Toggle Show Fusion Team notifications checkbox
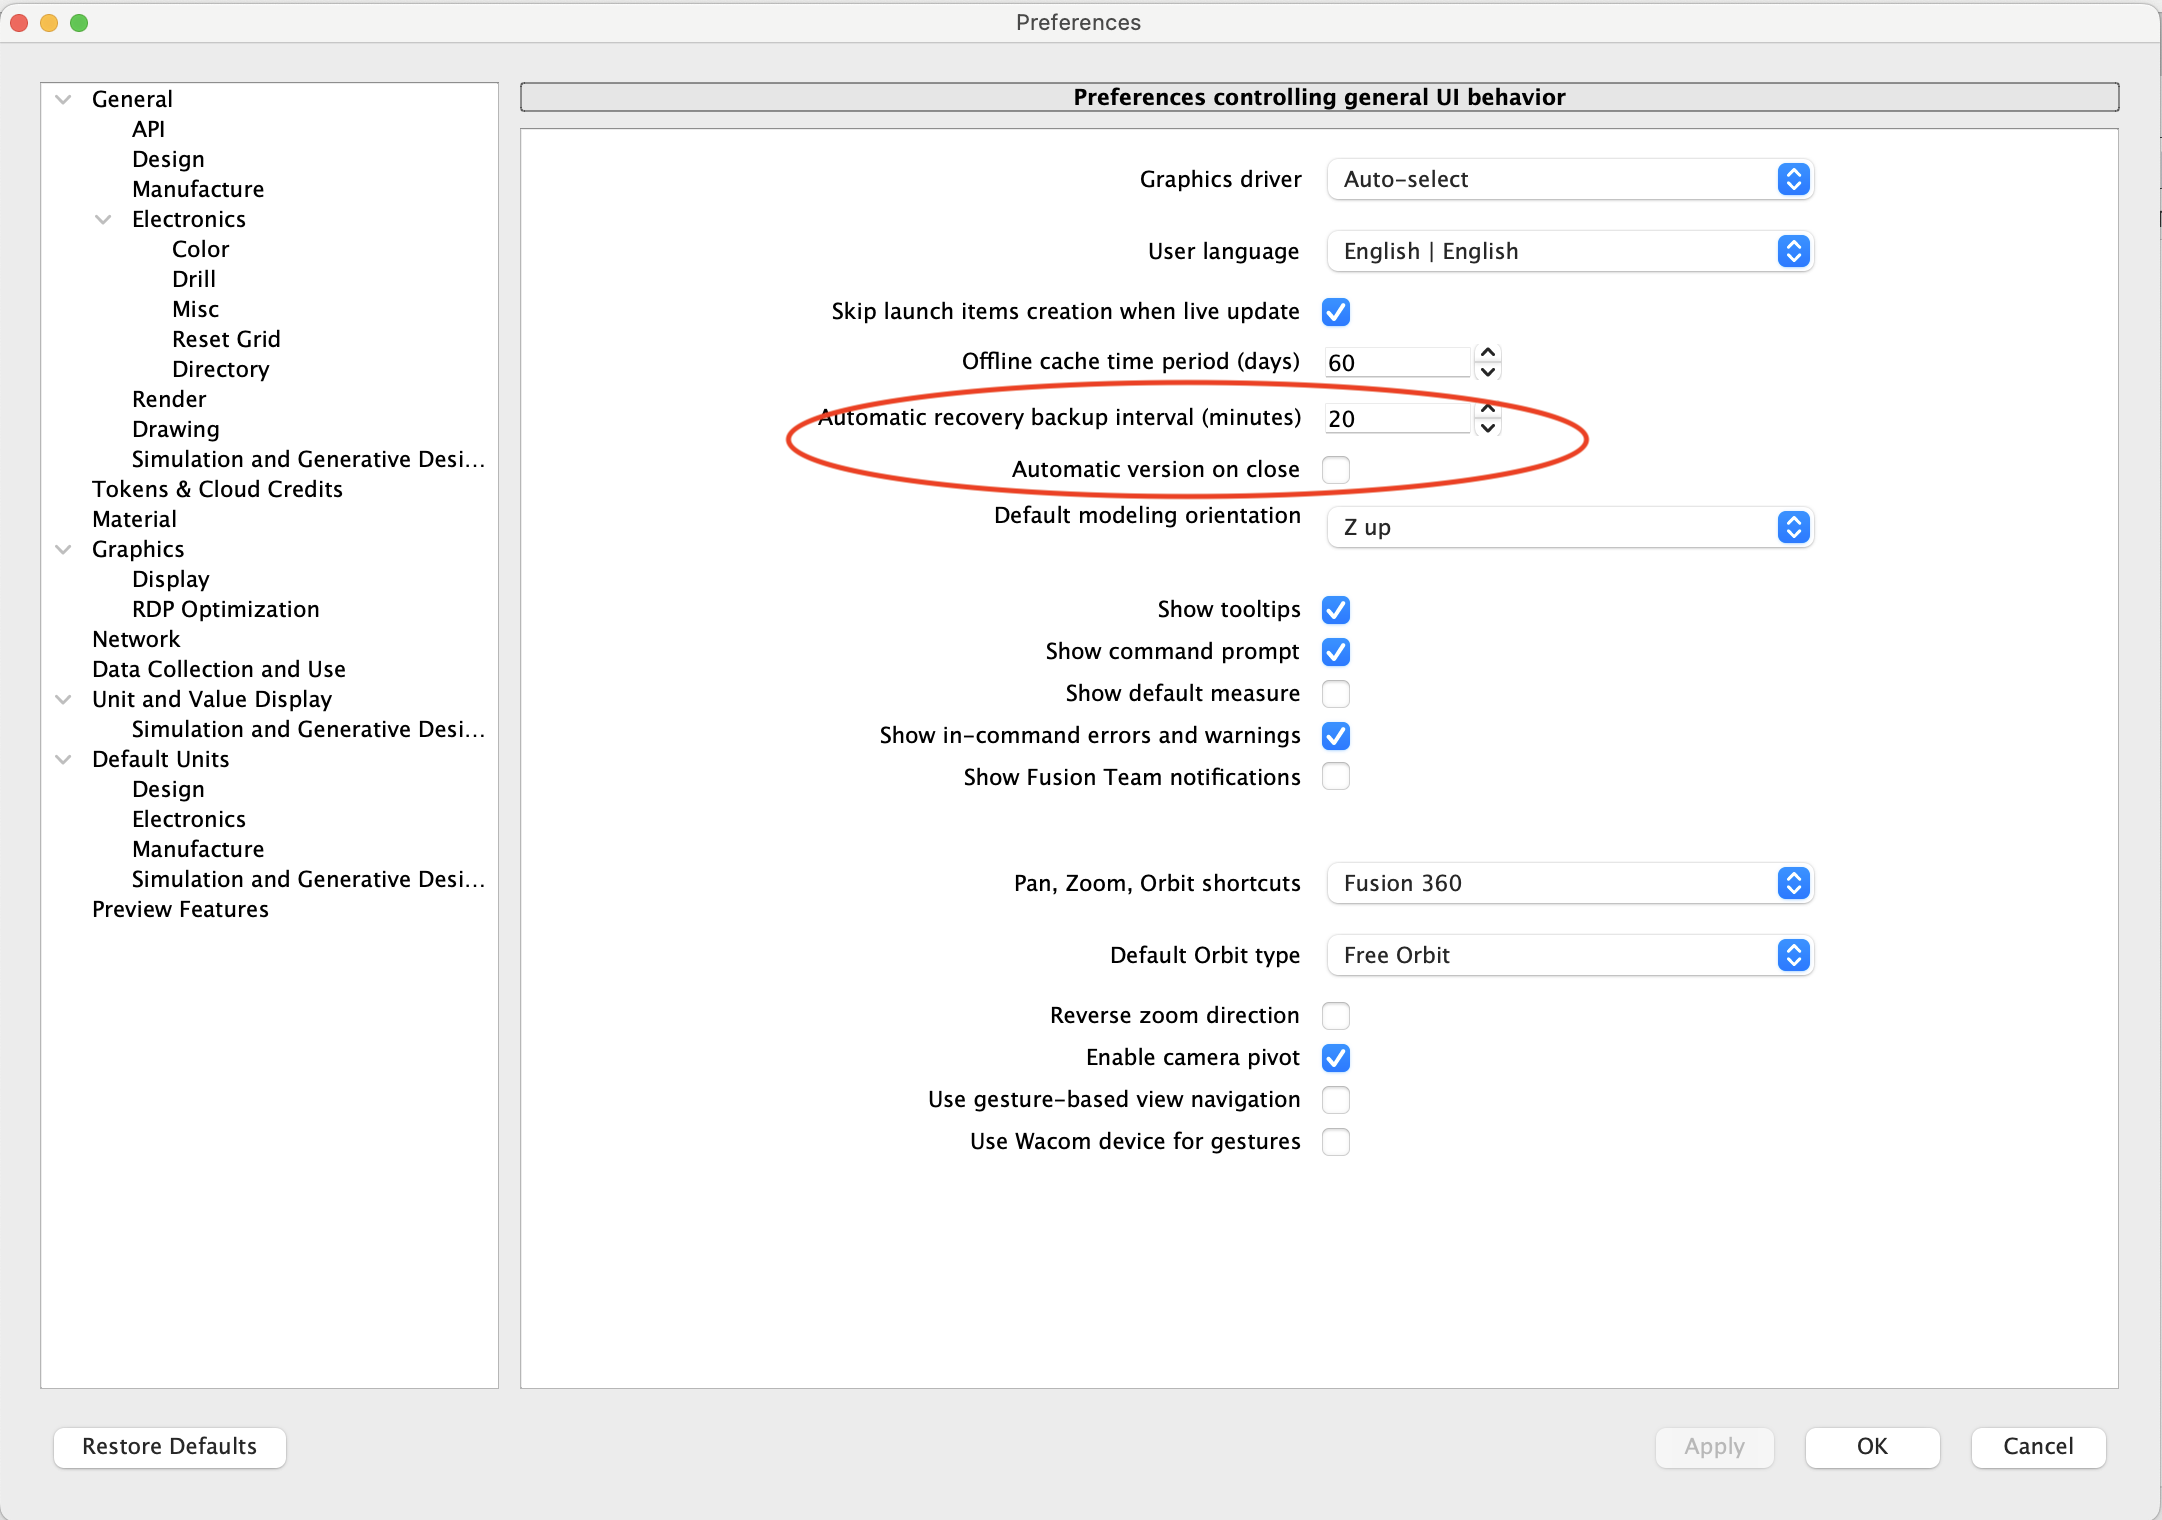2162x1520 pixels. (x=1335, y=777)
